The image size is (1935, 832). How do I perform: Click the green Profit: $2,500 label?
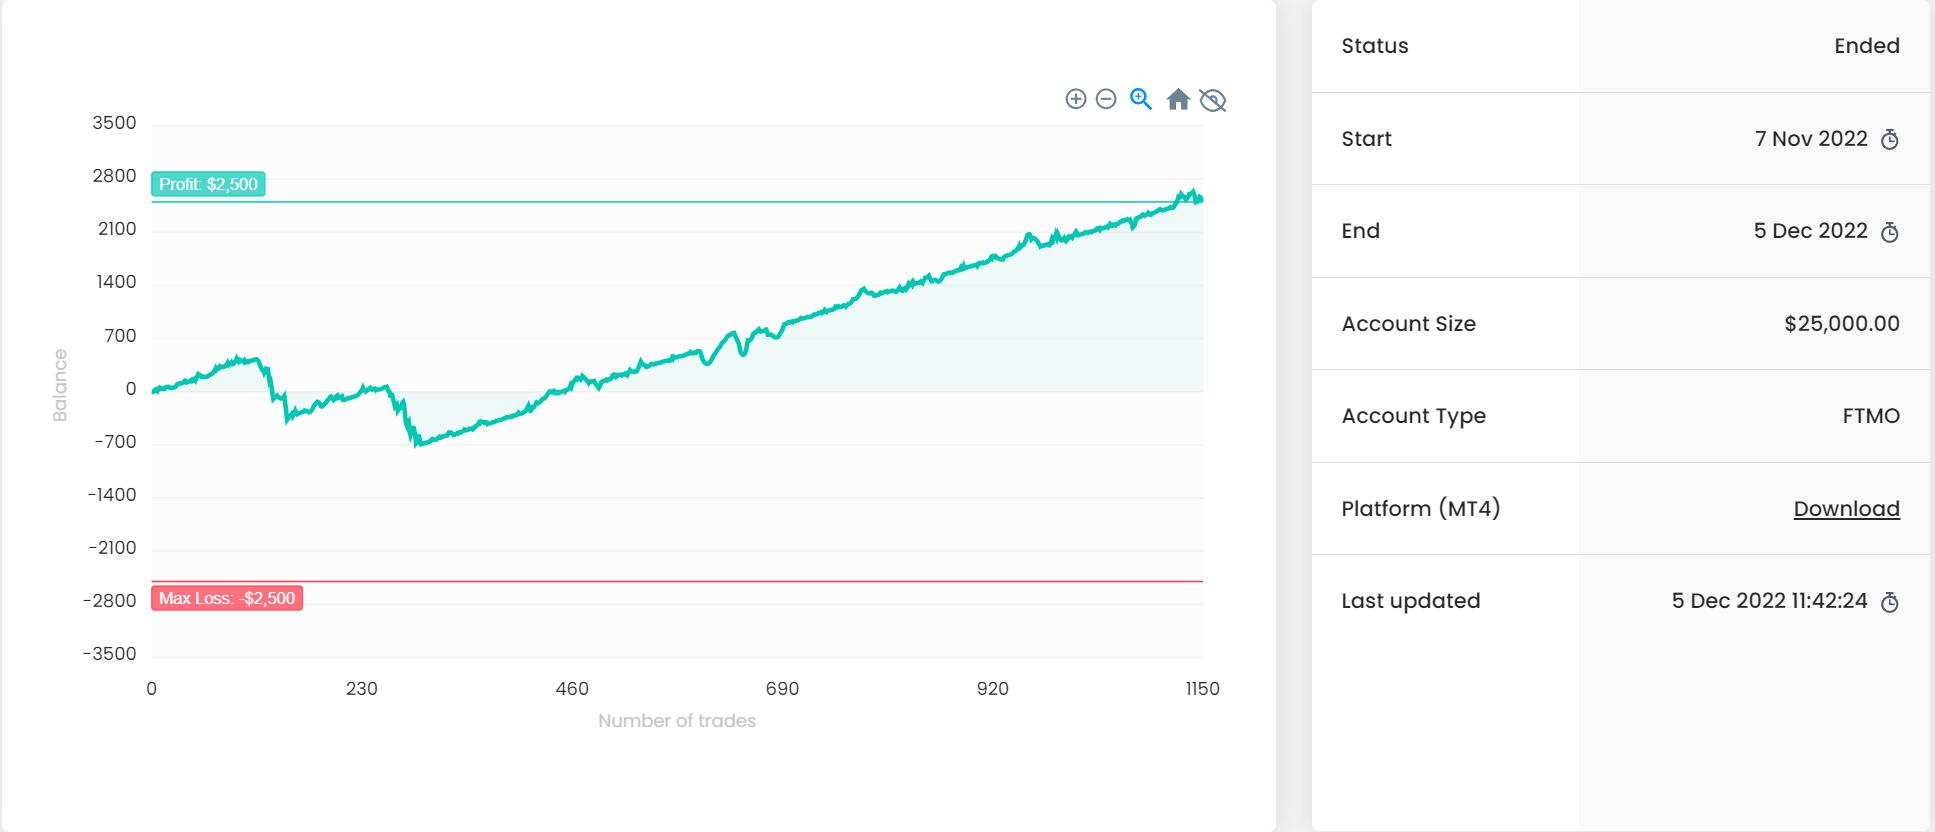click(208, 184)
